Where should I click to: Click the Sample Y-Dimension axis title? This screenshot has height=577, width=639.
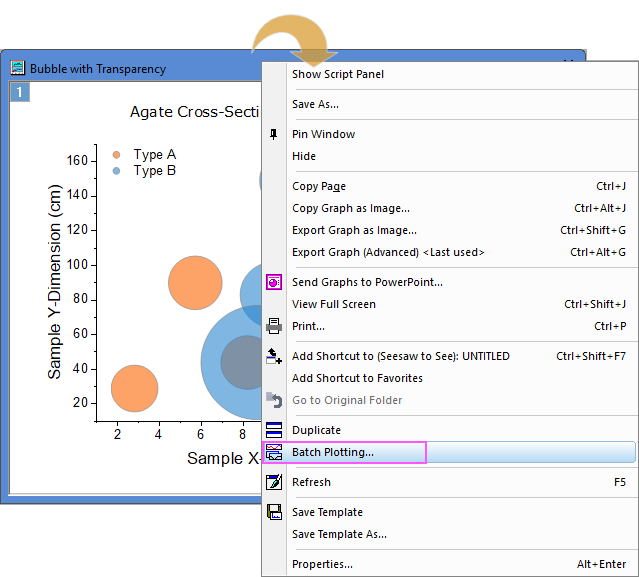[55, 282]
